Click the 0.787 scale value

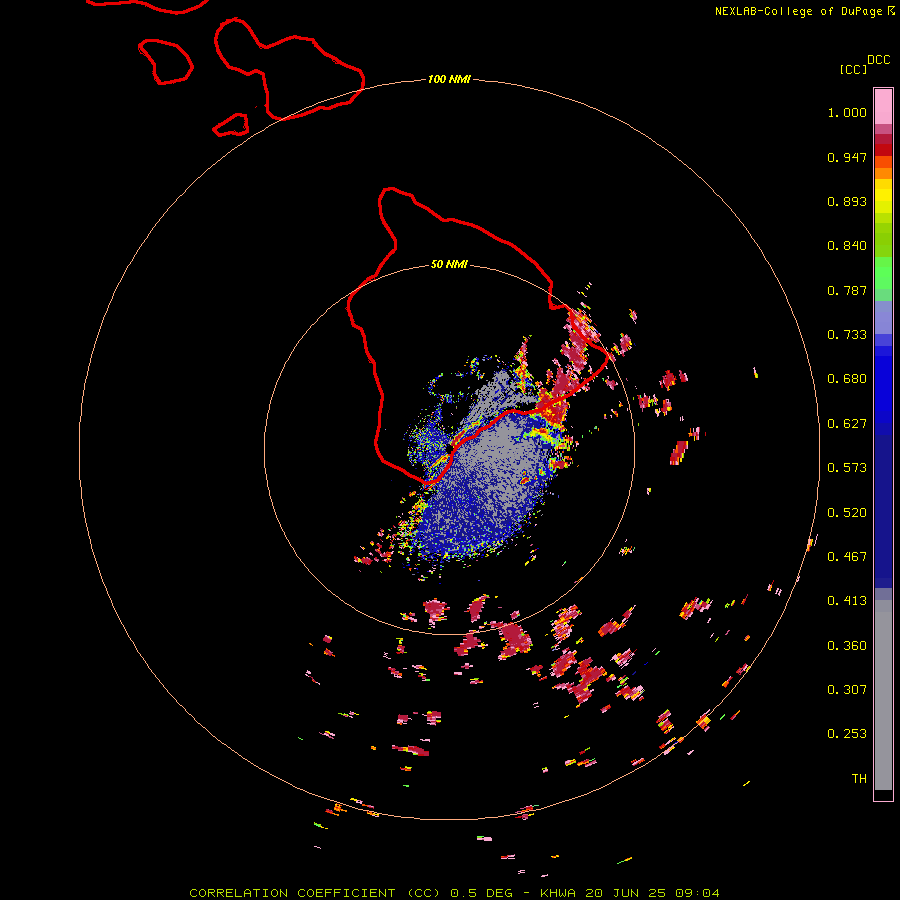(x=847, y=290)
